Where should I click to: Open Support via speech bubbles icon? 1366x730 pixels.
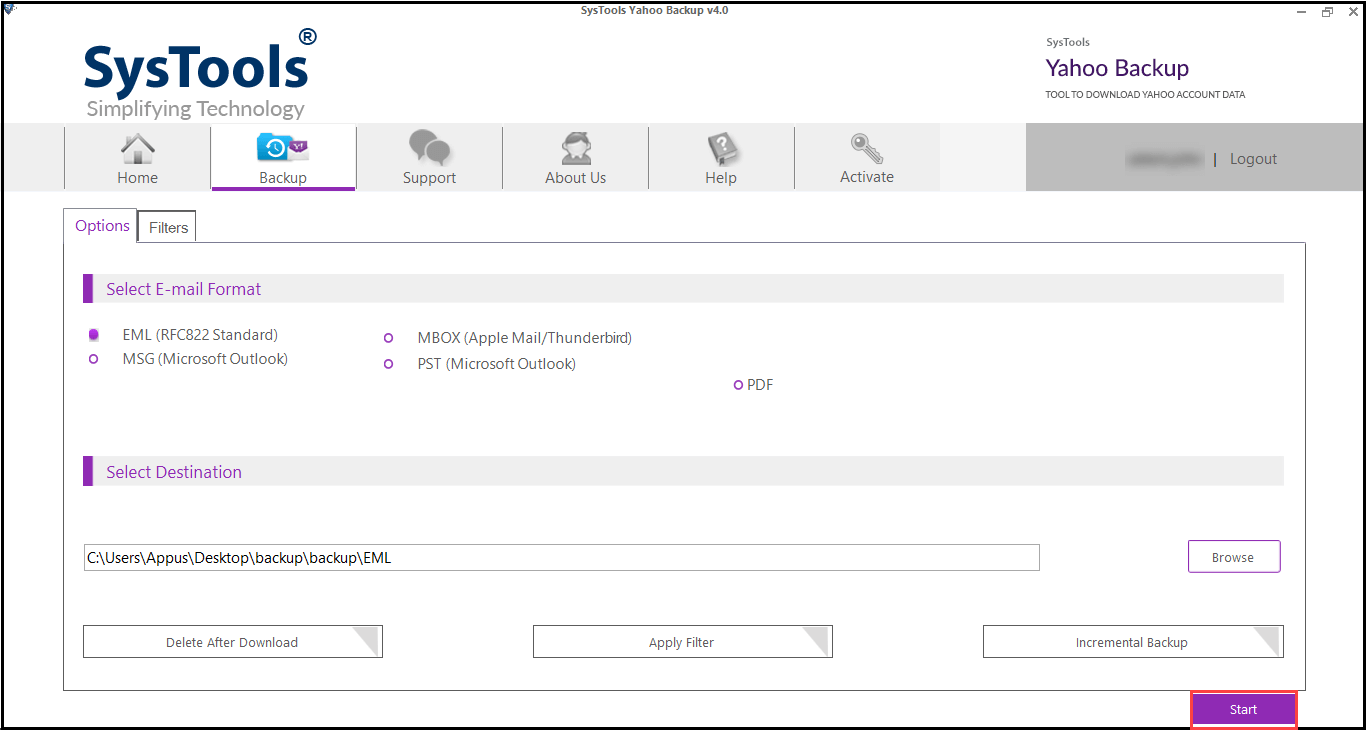[429, 149]
